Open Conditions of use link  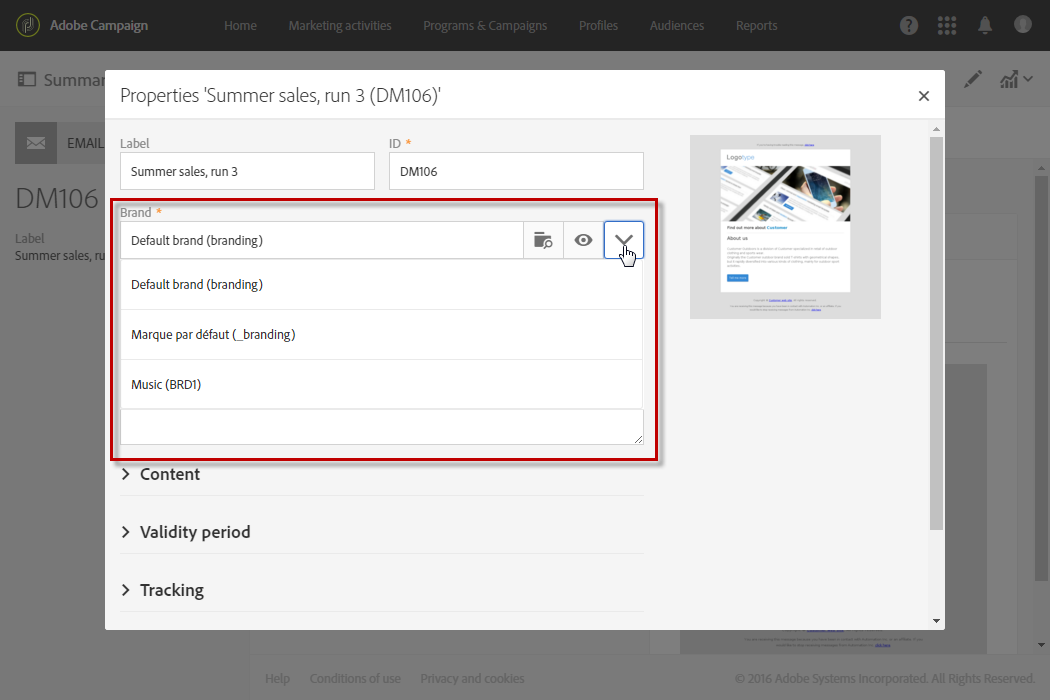355,679
